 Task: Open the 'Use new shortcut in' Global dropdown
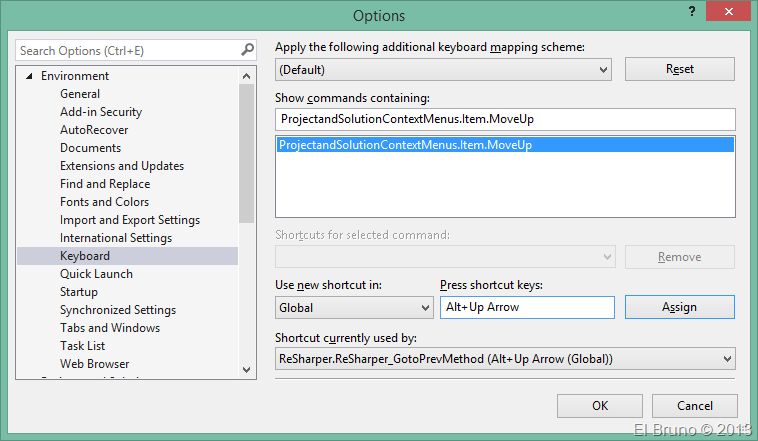[421, 308]
